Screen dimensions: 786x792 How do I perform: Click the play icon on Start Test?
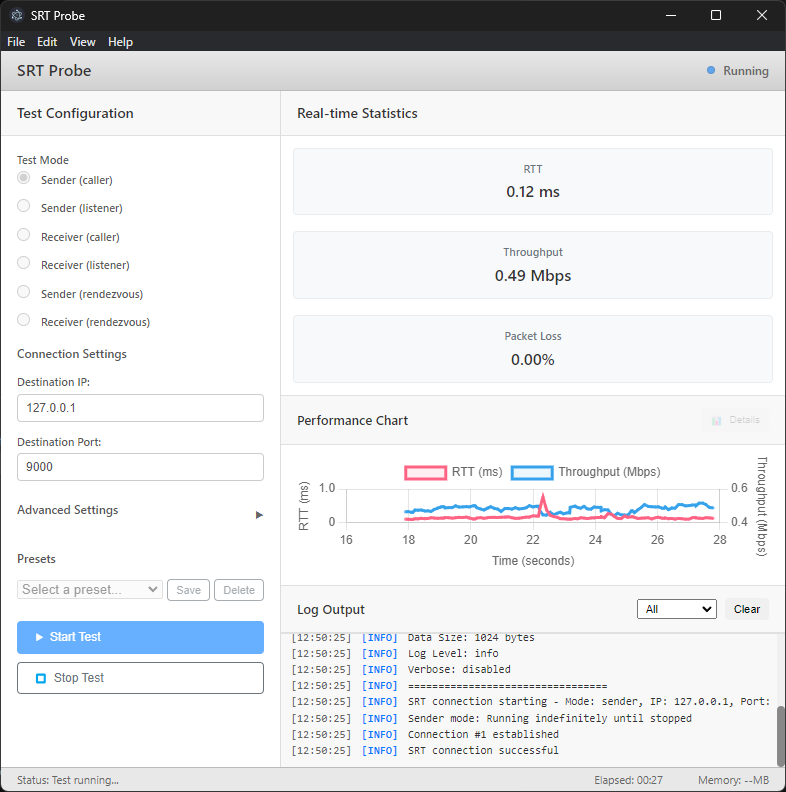point(39,637)
